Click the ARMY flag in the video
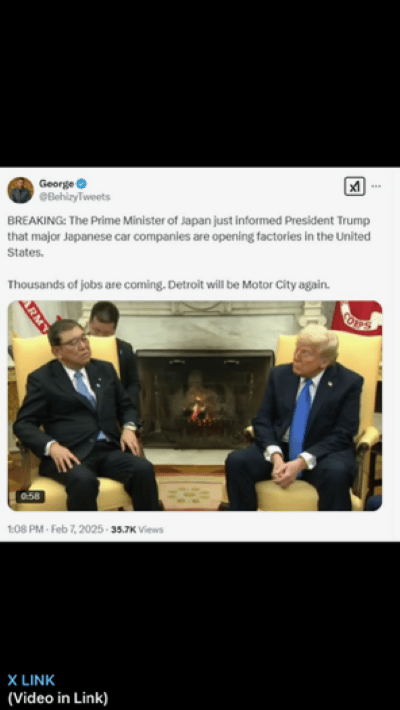400x710 pixels. (x=33, y=317)
